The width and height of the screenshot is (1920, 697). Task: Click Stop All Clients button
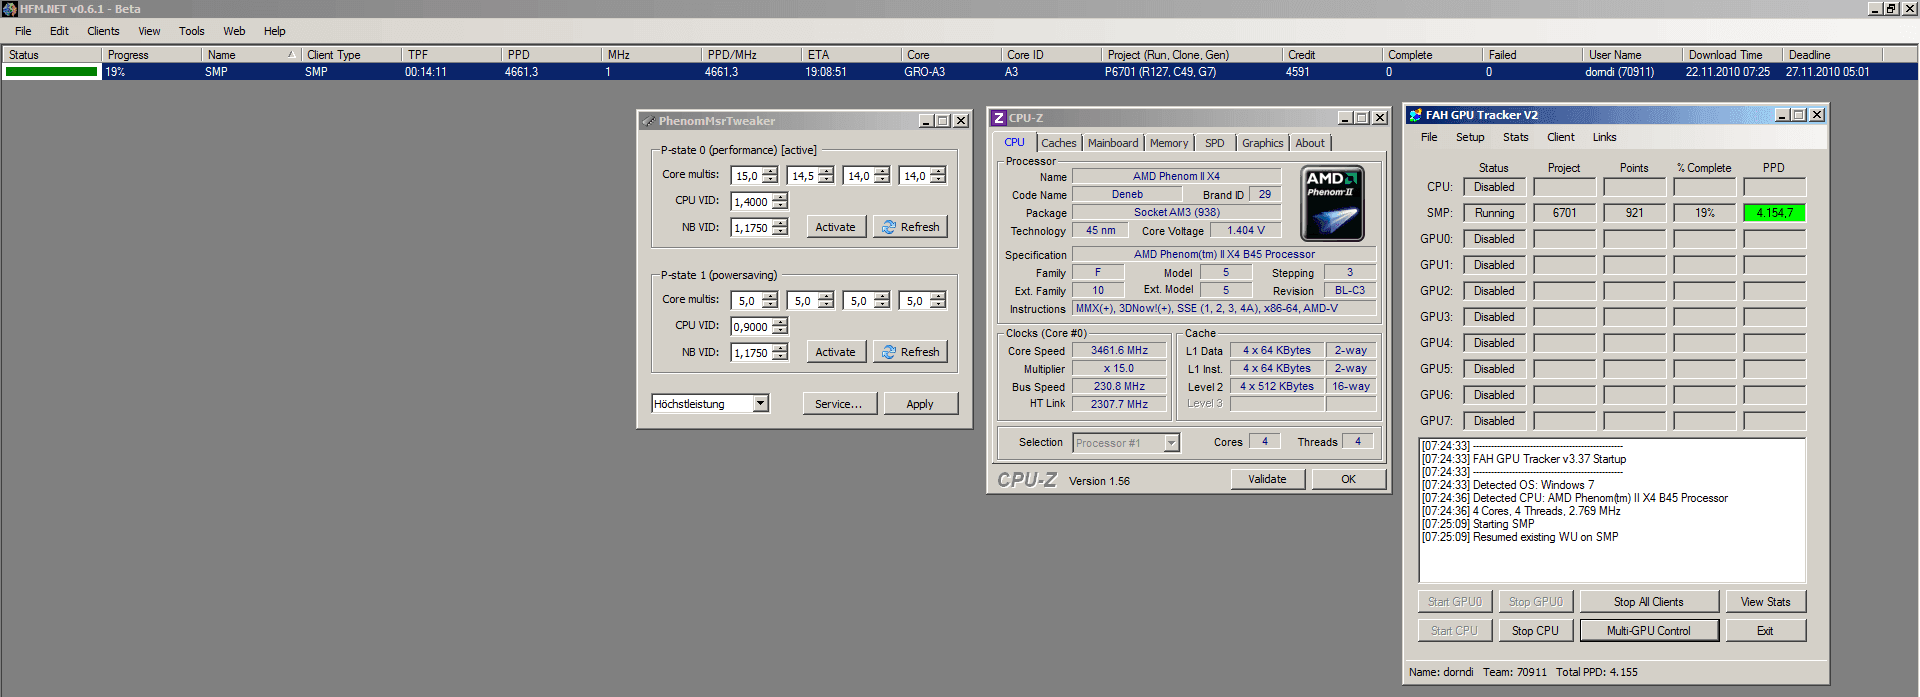click(1648, 602)
